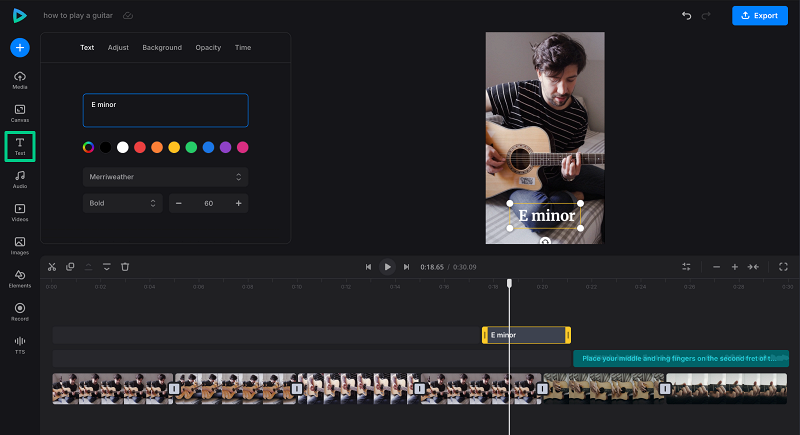Open the Images sidebar panel

click(x=20, y=246)
